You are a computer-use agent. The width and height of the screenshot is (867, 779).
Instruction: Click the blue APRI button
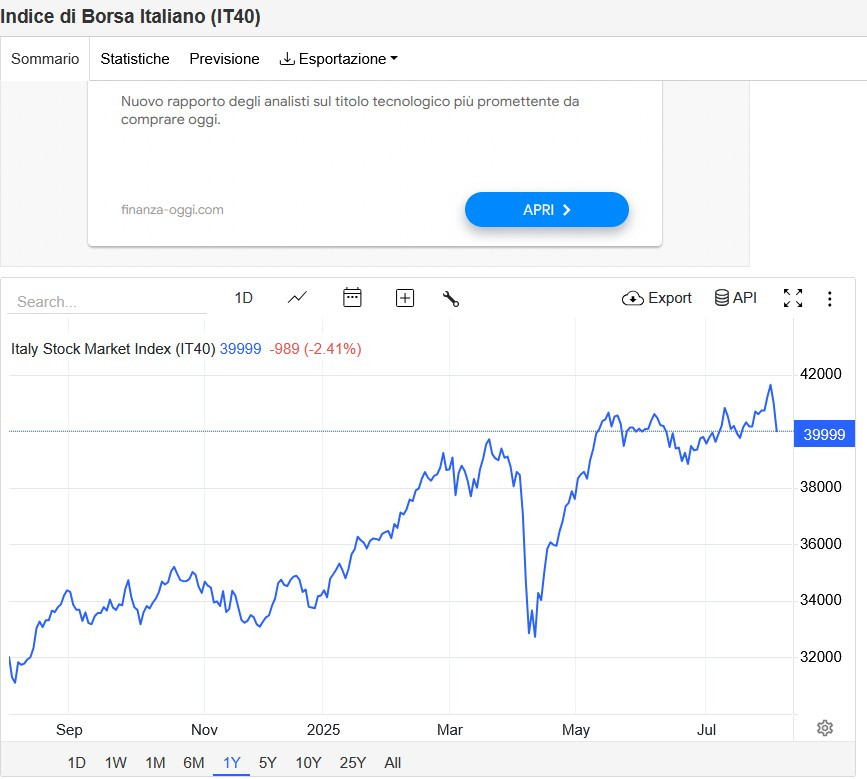pos(547,210)
